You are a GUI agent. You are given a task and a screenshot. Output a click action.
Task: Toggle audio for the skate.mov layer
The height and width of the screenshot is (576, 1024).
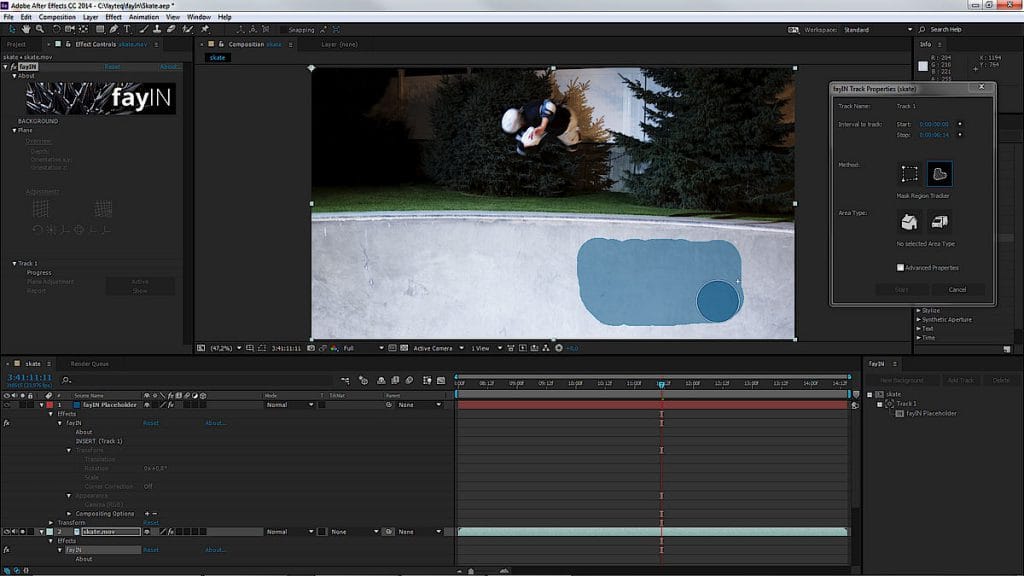point(13,531)
